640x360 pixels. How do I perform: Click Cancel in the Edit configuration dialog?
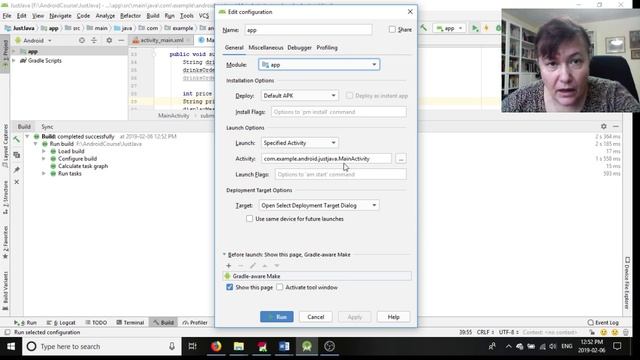point(316,317)
